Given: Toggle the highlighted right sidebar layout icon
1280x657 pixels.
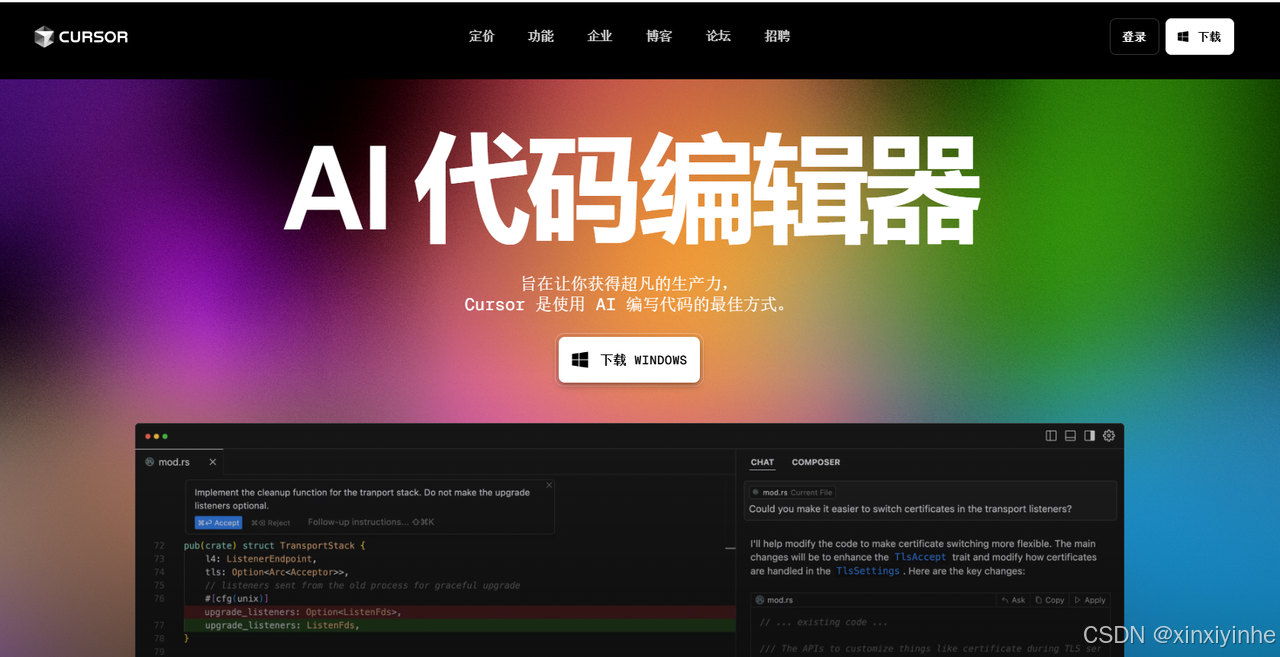Looking at the screenshot, I should (x=1089, y=435).
